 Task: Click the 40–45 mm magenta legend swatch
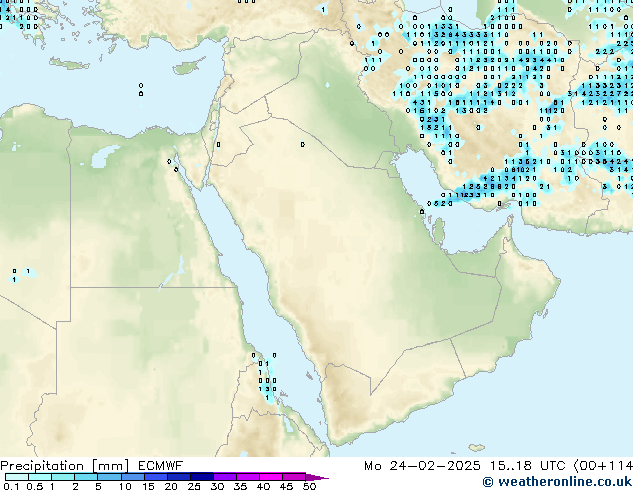(271, 477)
